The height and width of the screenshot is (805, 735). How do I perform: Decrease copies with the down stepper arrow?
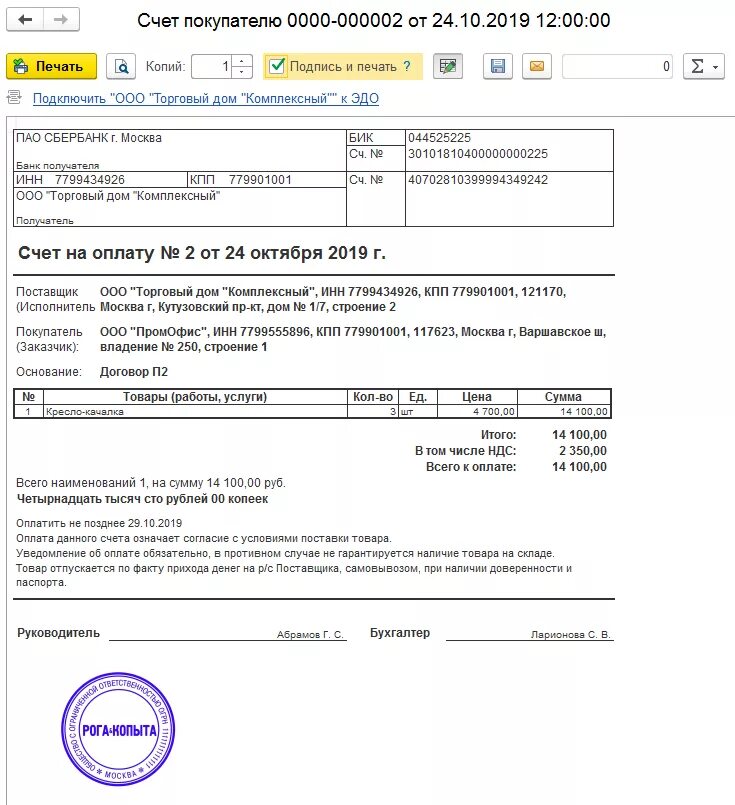(x=242, y=72)
